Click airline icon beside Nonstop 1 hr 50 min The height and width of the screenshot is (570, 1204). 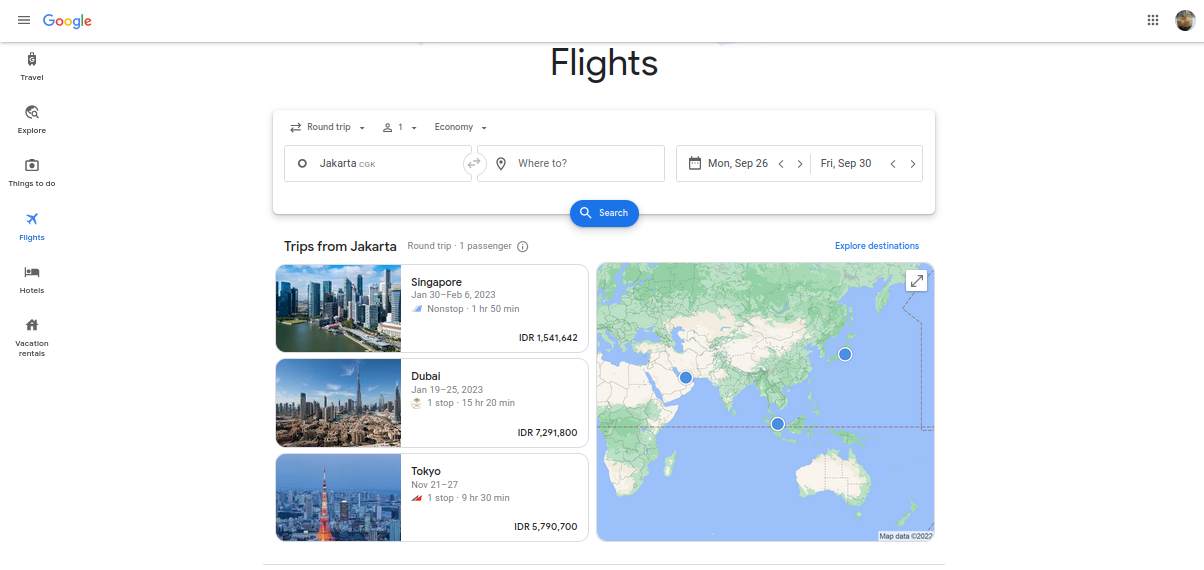[x=417, y=309]
